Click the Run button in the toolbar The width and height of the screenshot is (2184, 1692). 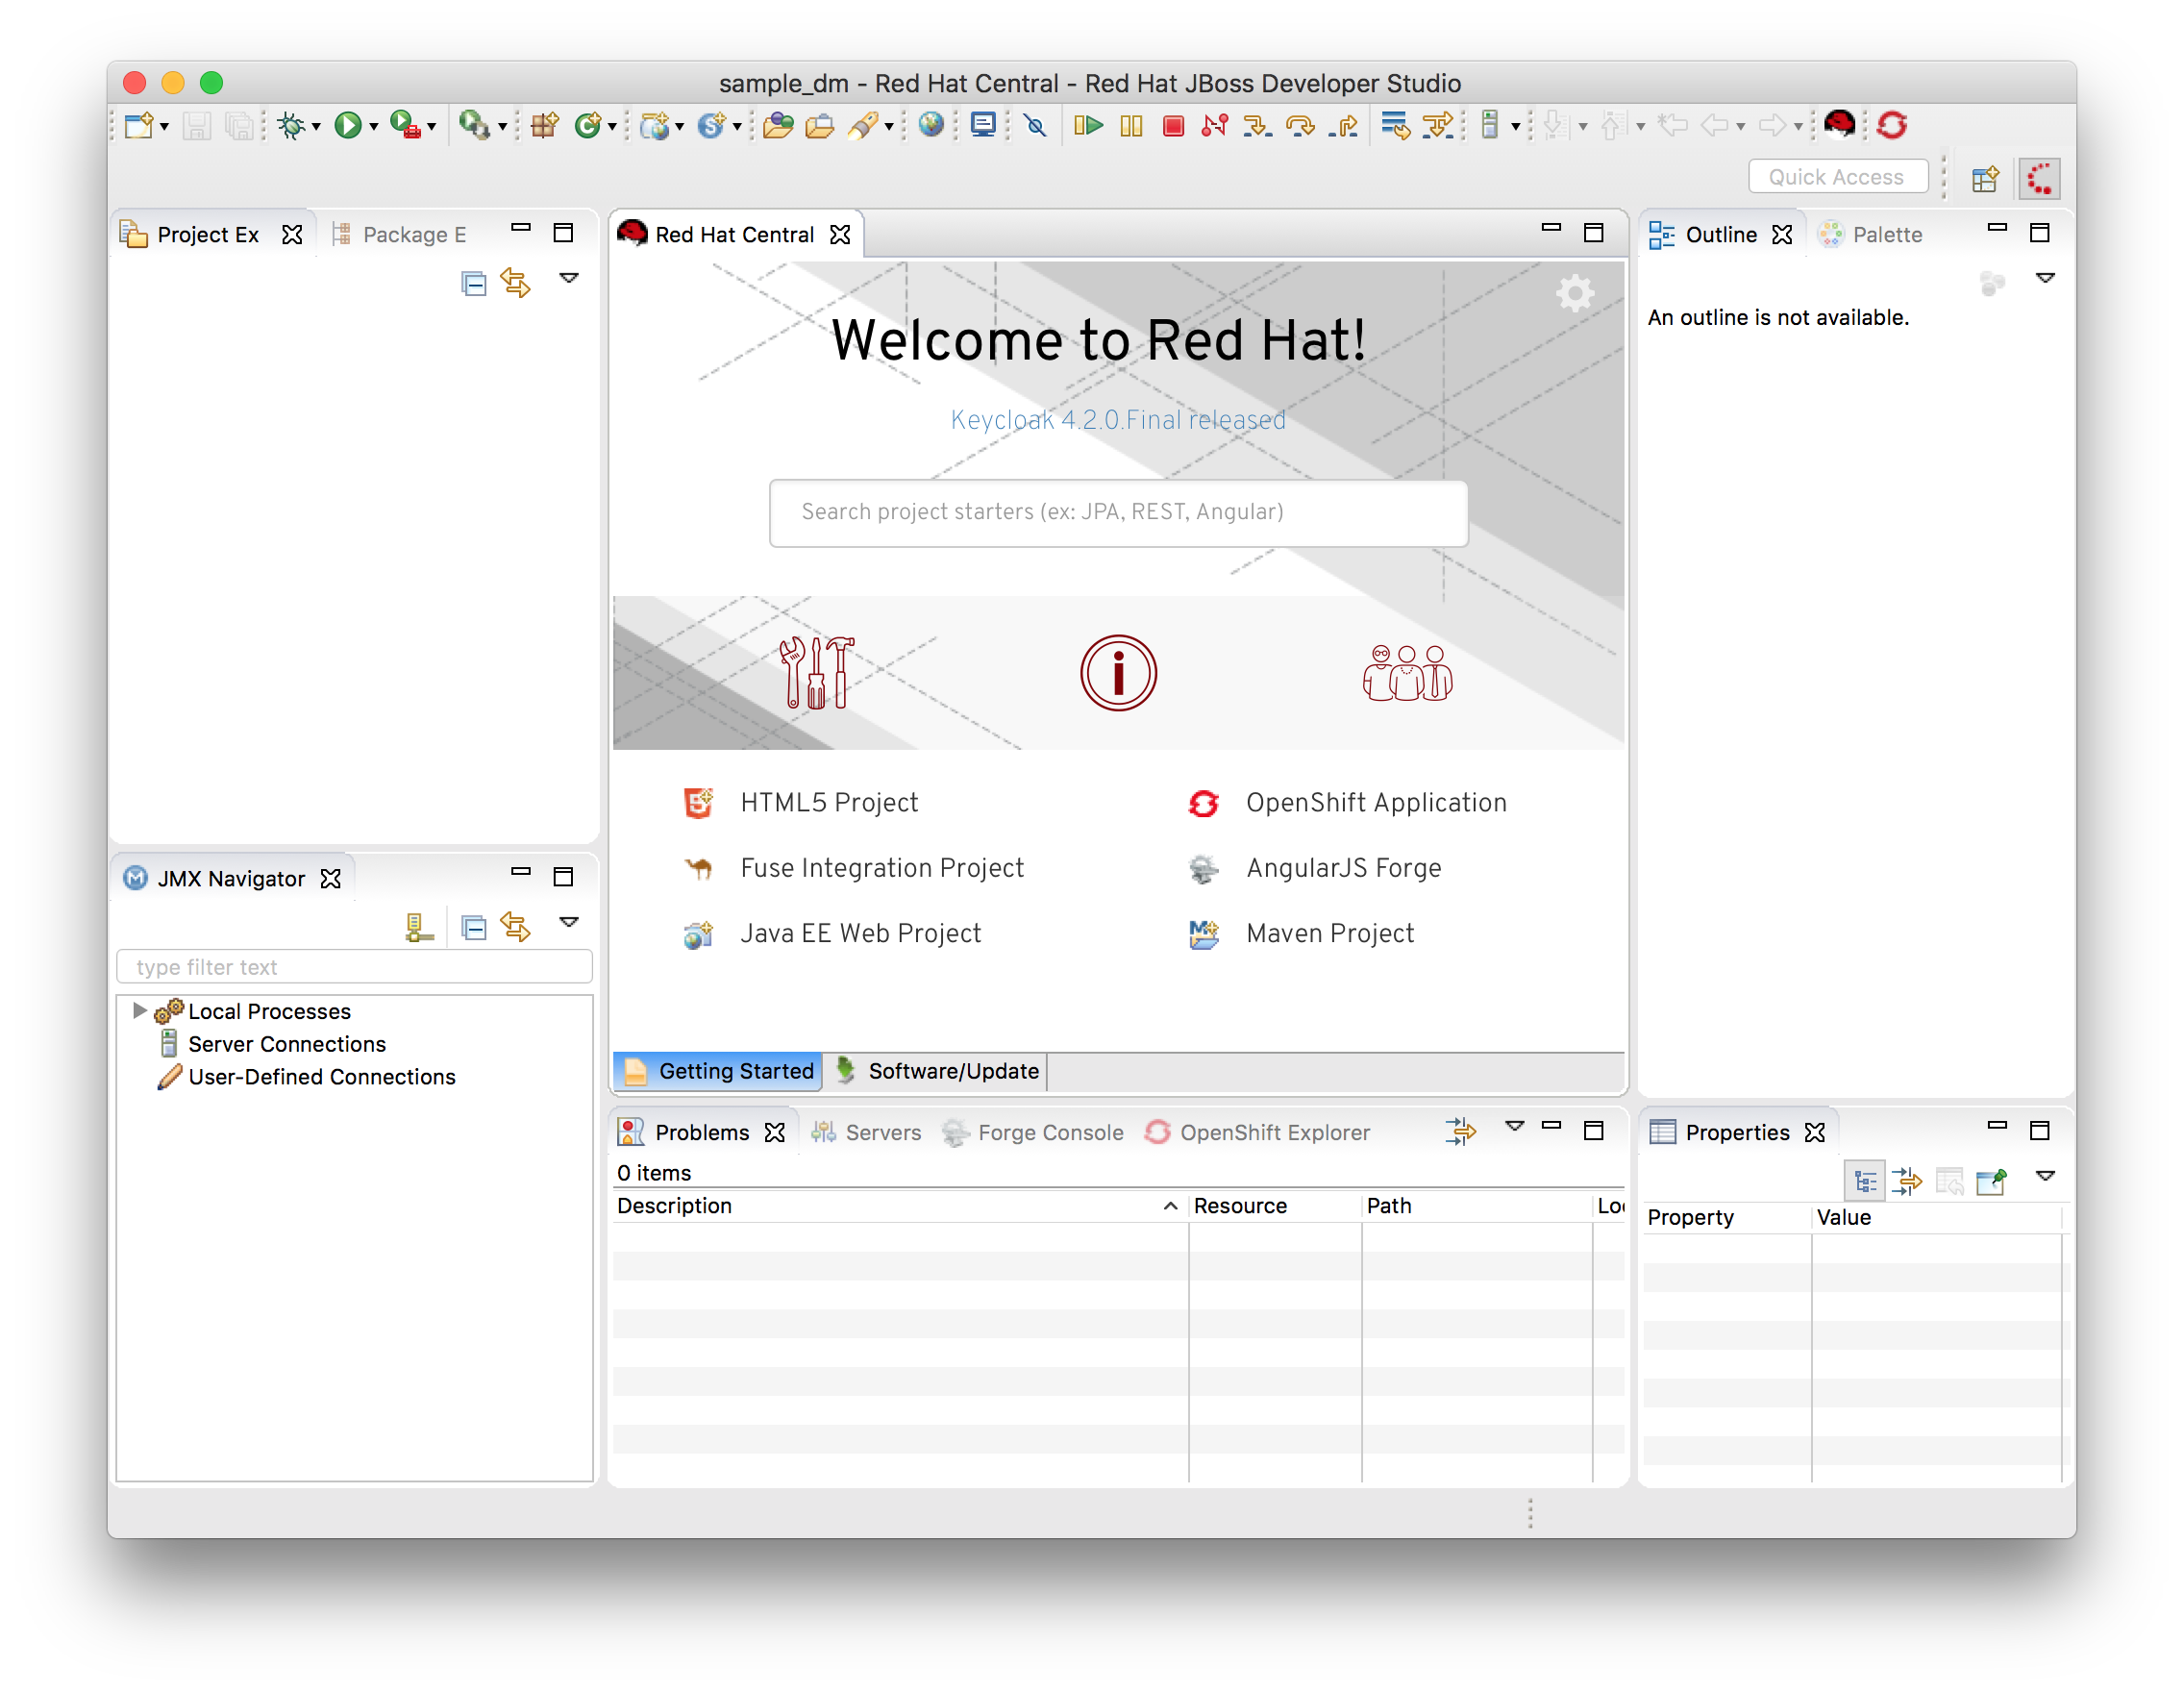pyautogui.click(x=349, y=125)
